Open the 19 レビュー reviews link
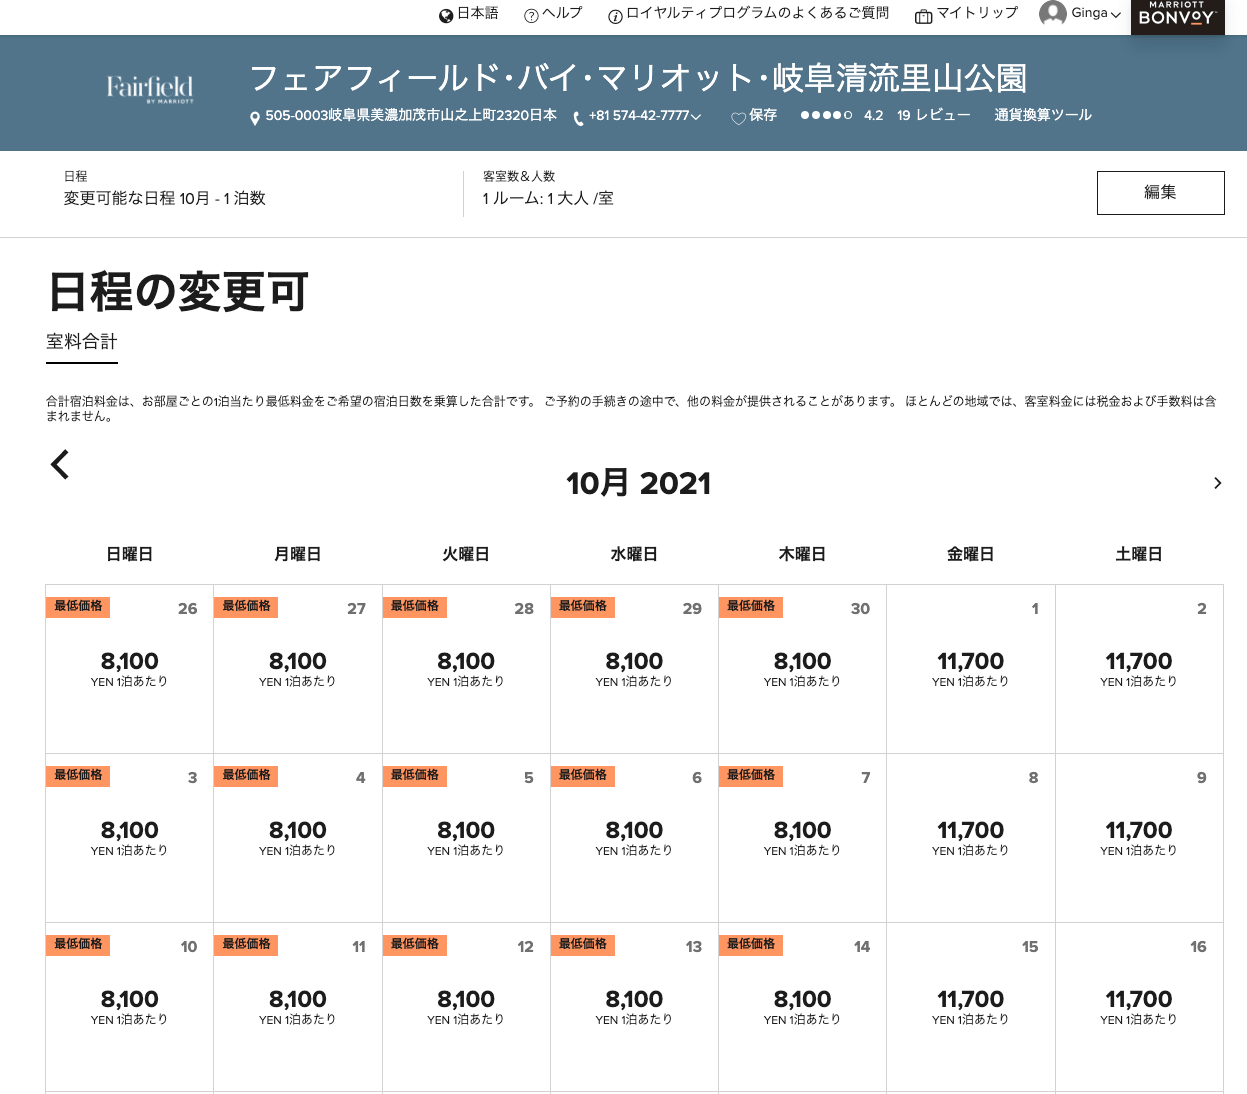The width and height of the screenshot is (1247, 1094). pyautogui.click(x=933, y=115)
